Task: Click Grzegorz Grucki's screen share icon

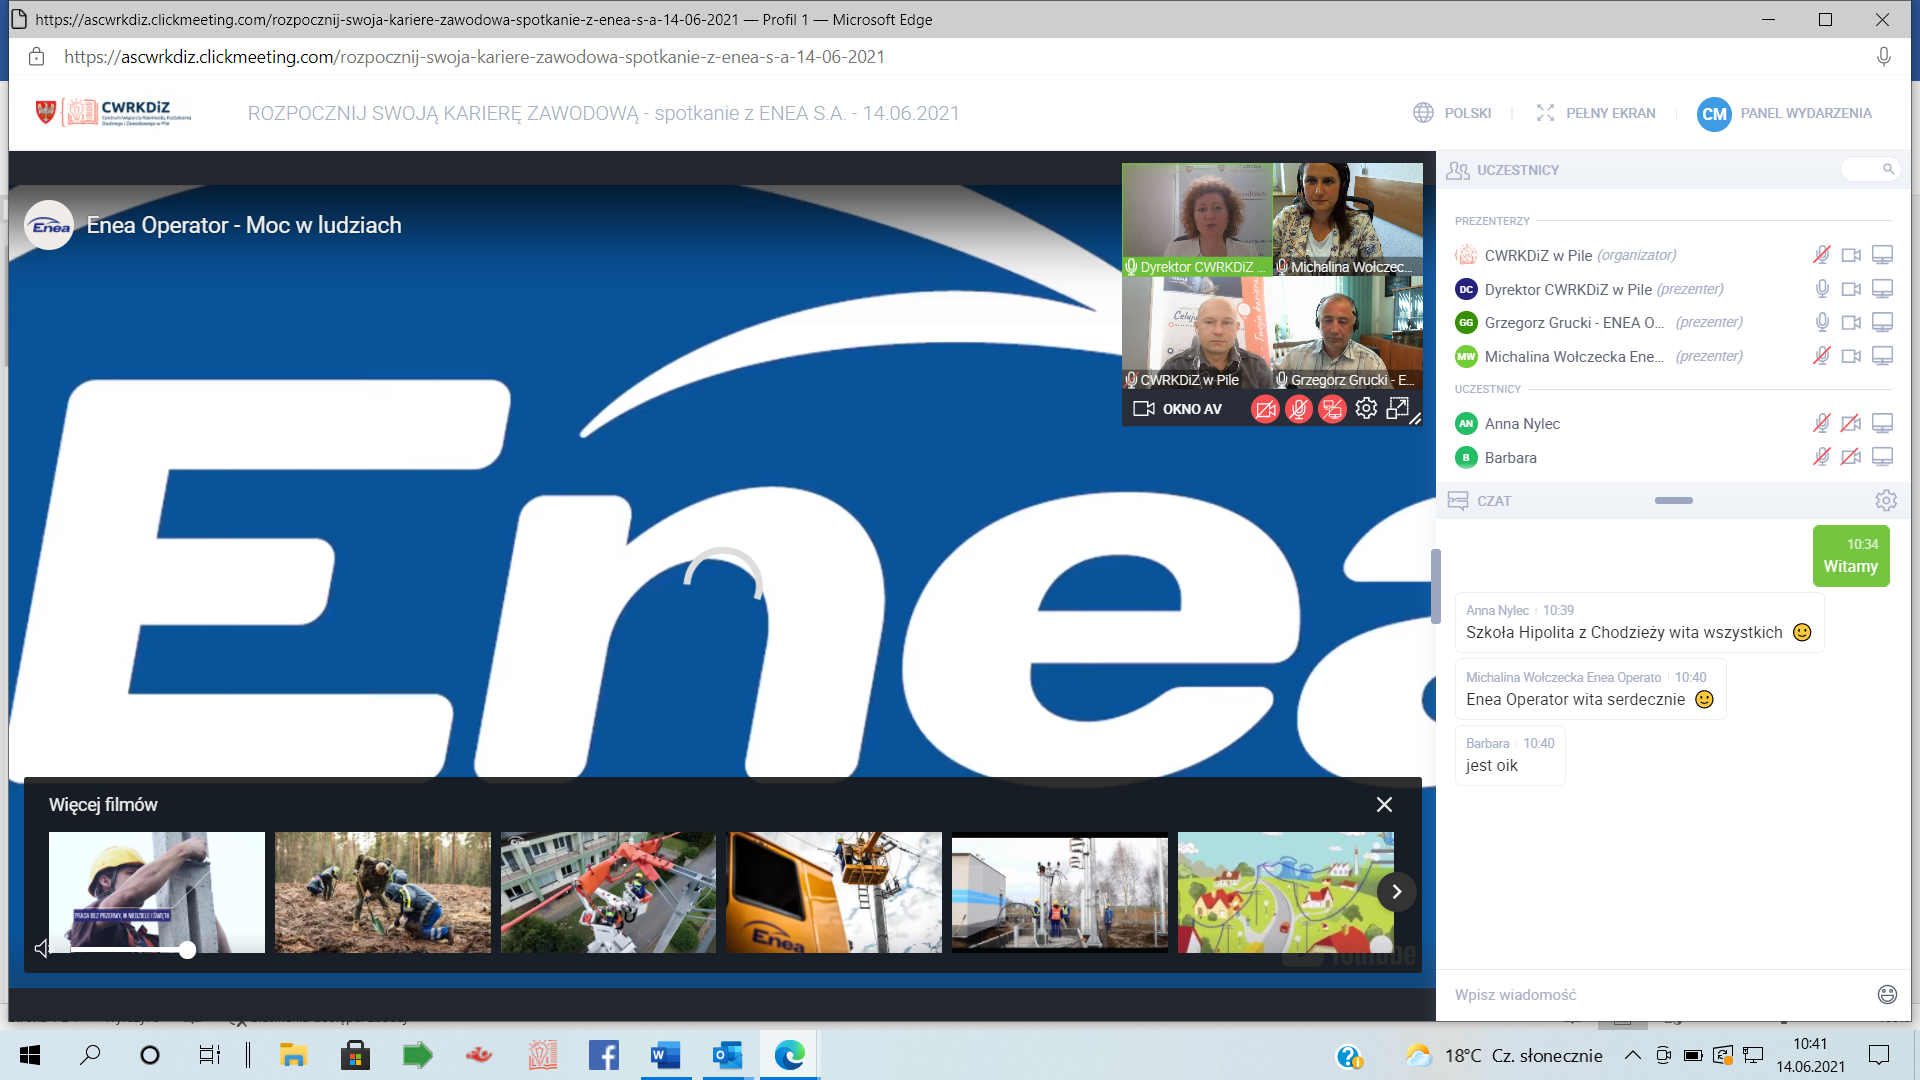Action: (x=1882, y=322)
